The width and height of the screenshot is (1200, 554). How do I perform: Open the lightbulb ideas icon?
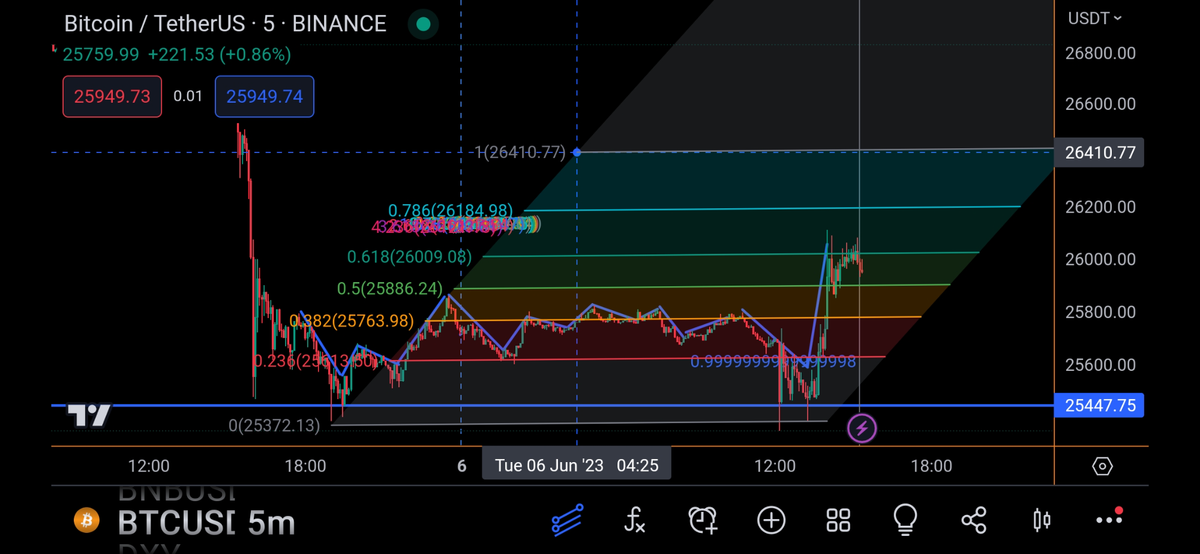906,519
